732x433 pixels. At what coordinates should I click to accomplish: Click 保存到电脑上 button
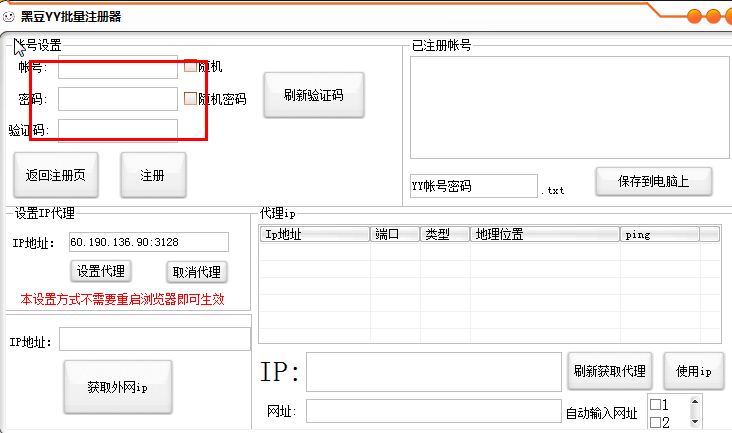[x=654, y=181]
